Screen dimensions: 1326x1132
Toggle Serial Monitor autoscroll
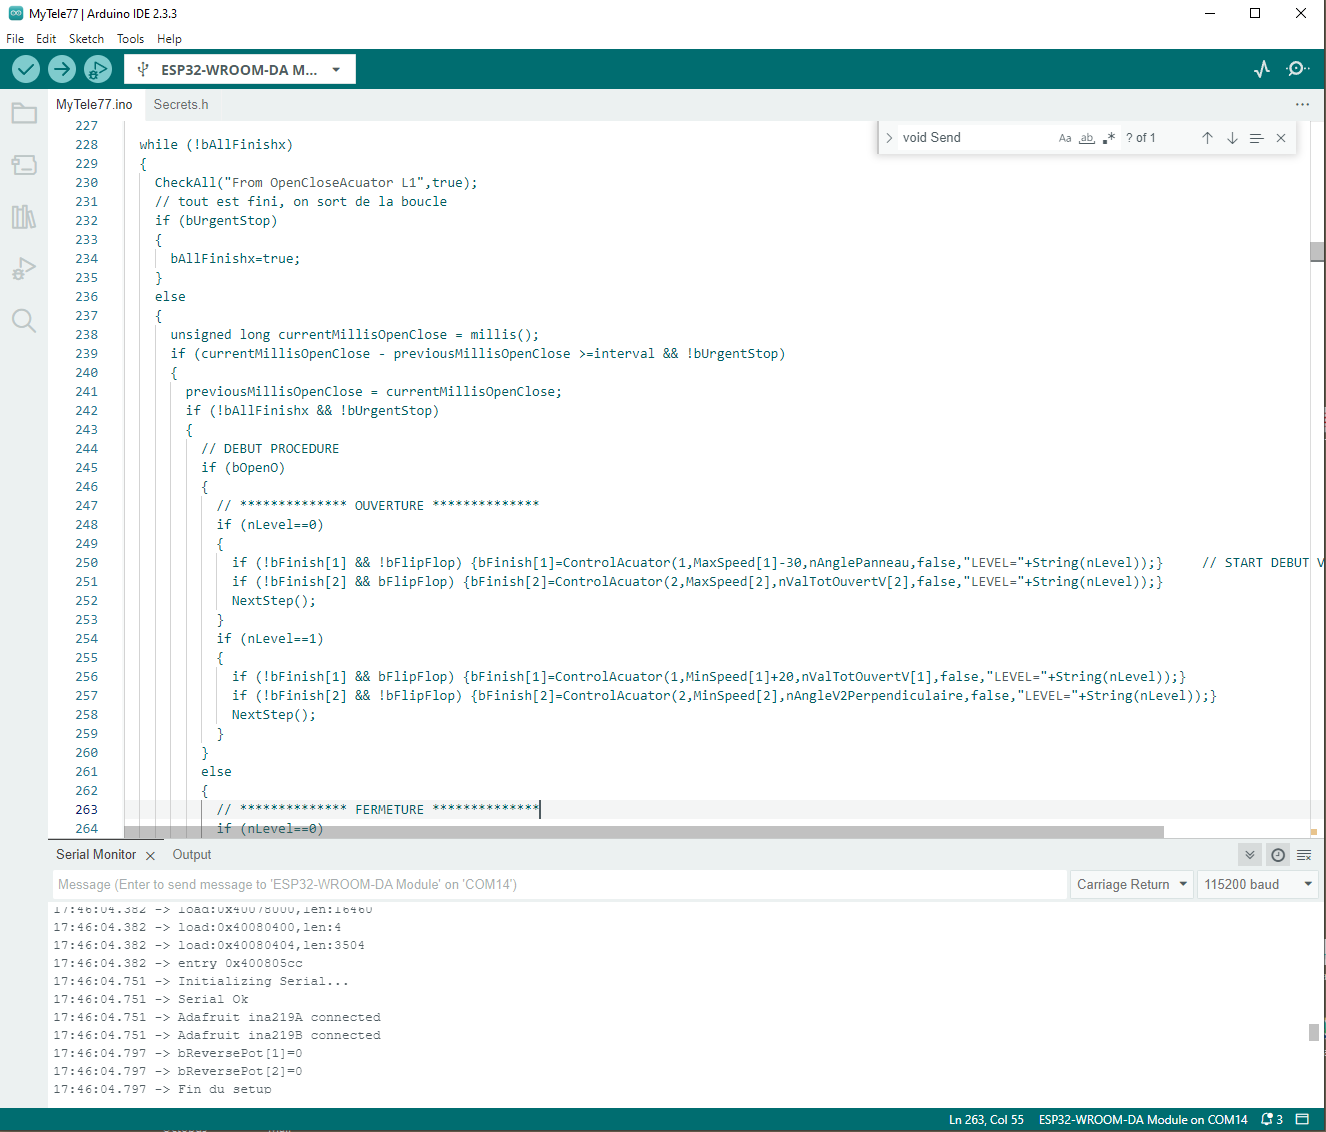coord(1249,855)
